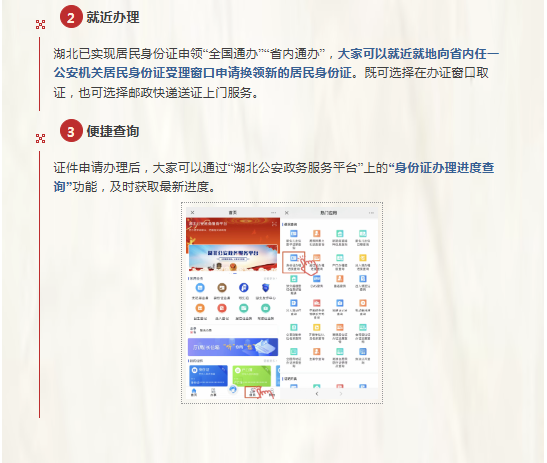Screen dimensions: 547x463
Task: Tap the red-boxed ID progress query icon
Action: pos(294,262)
